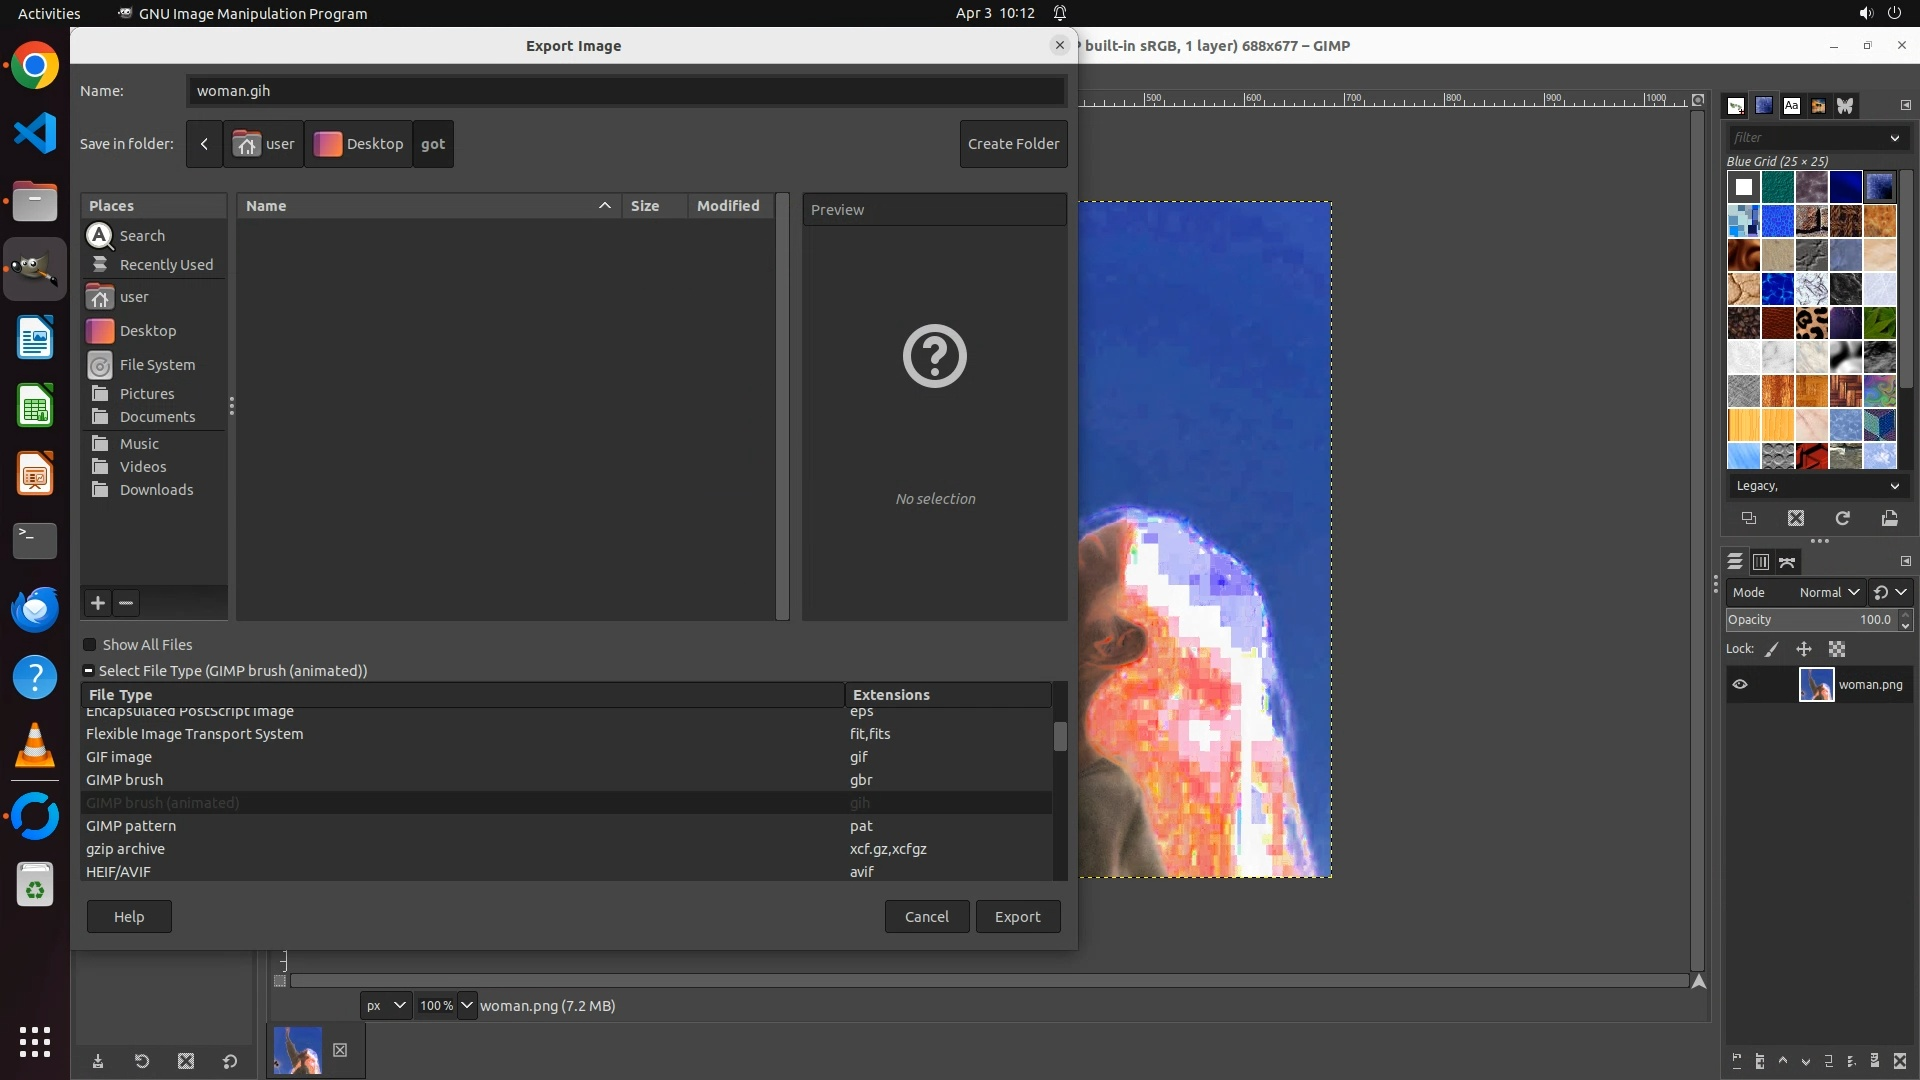Viewport: 1920px width, 1080px height.
Task: Enable the Show All Files checkbox
Action: [90, 645]
